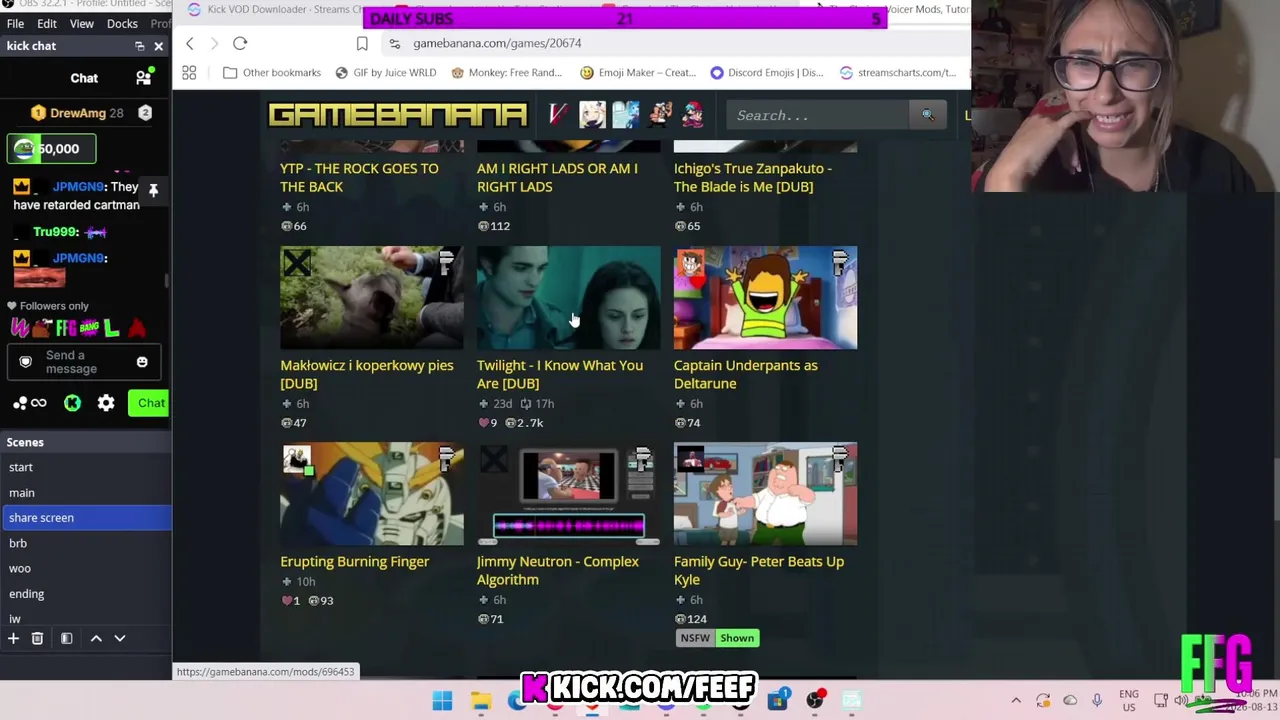Open Captain Underpants as Deltarune thumbnail
Image resolution: width=1280 pixels, height=720 pixels.
[765, 298]
